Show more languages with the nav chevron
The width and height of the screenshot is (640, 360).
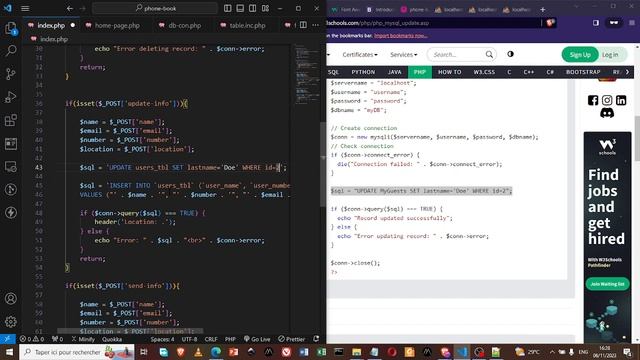[x=627, y=72]
